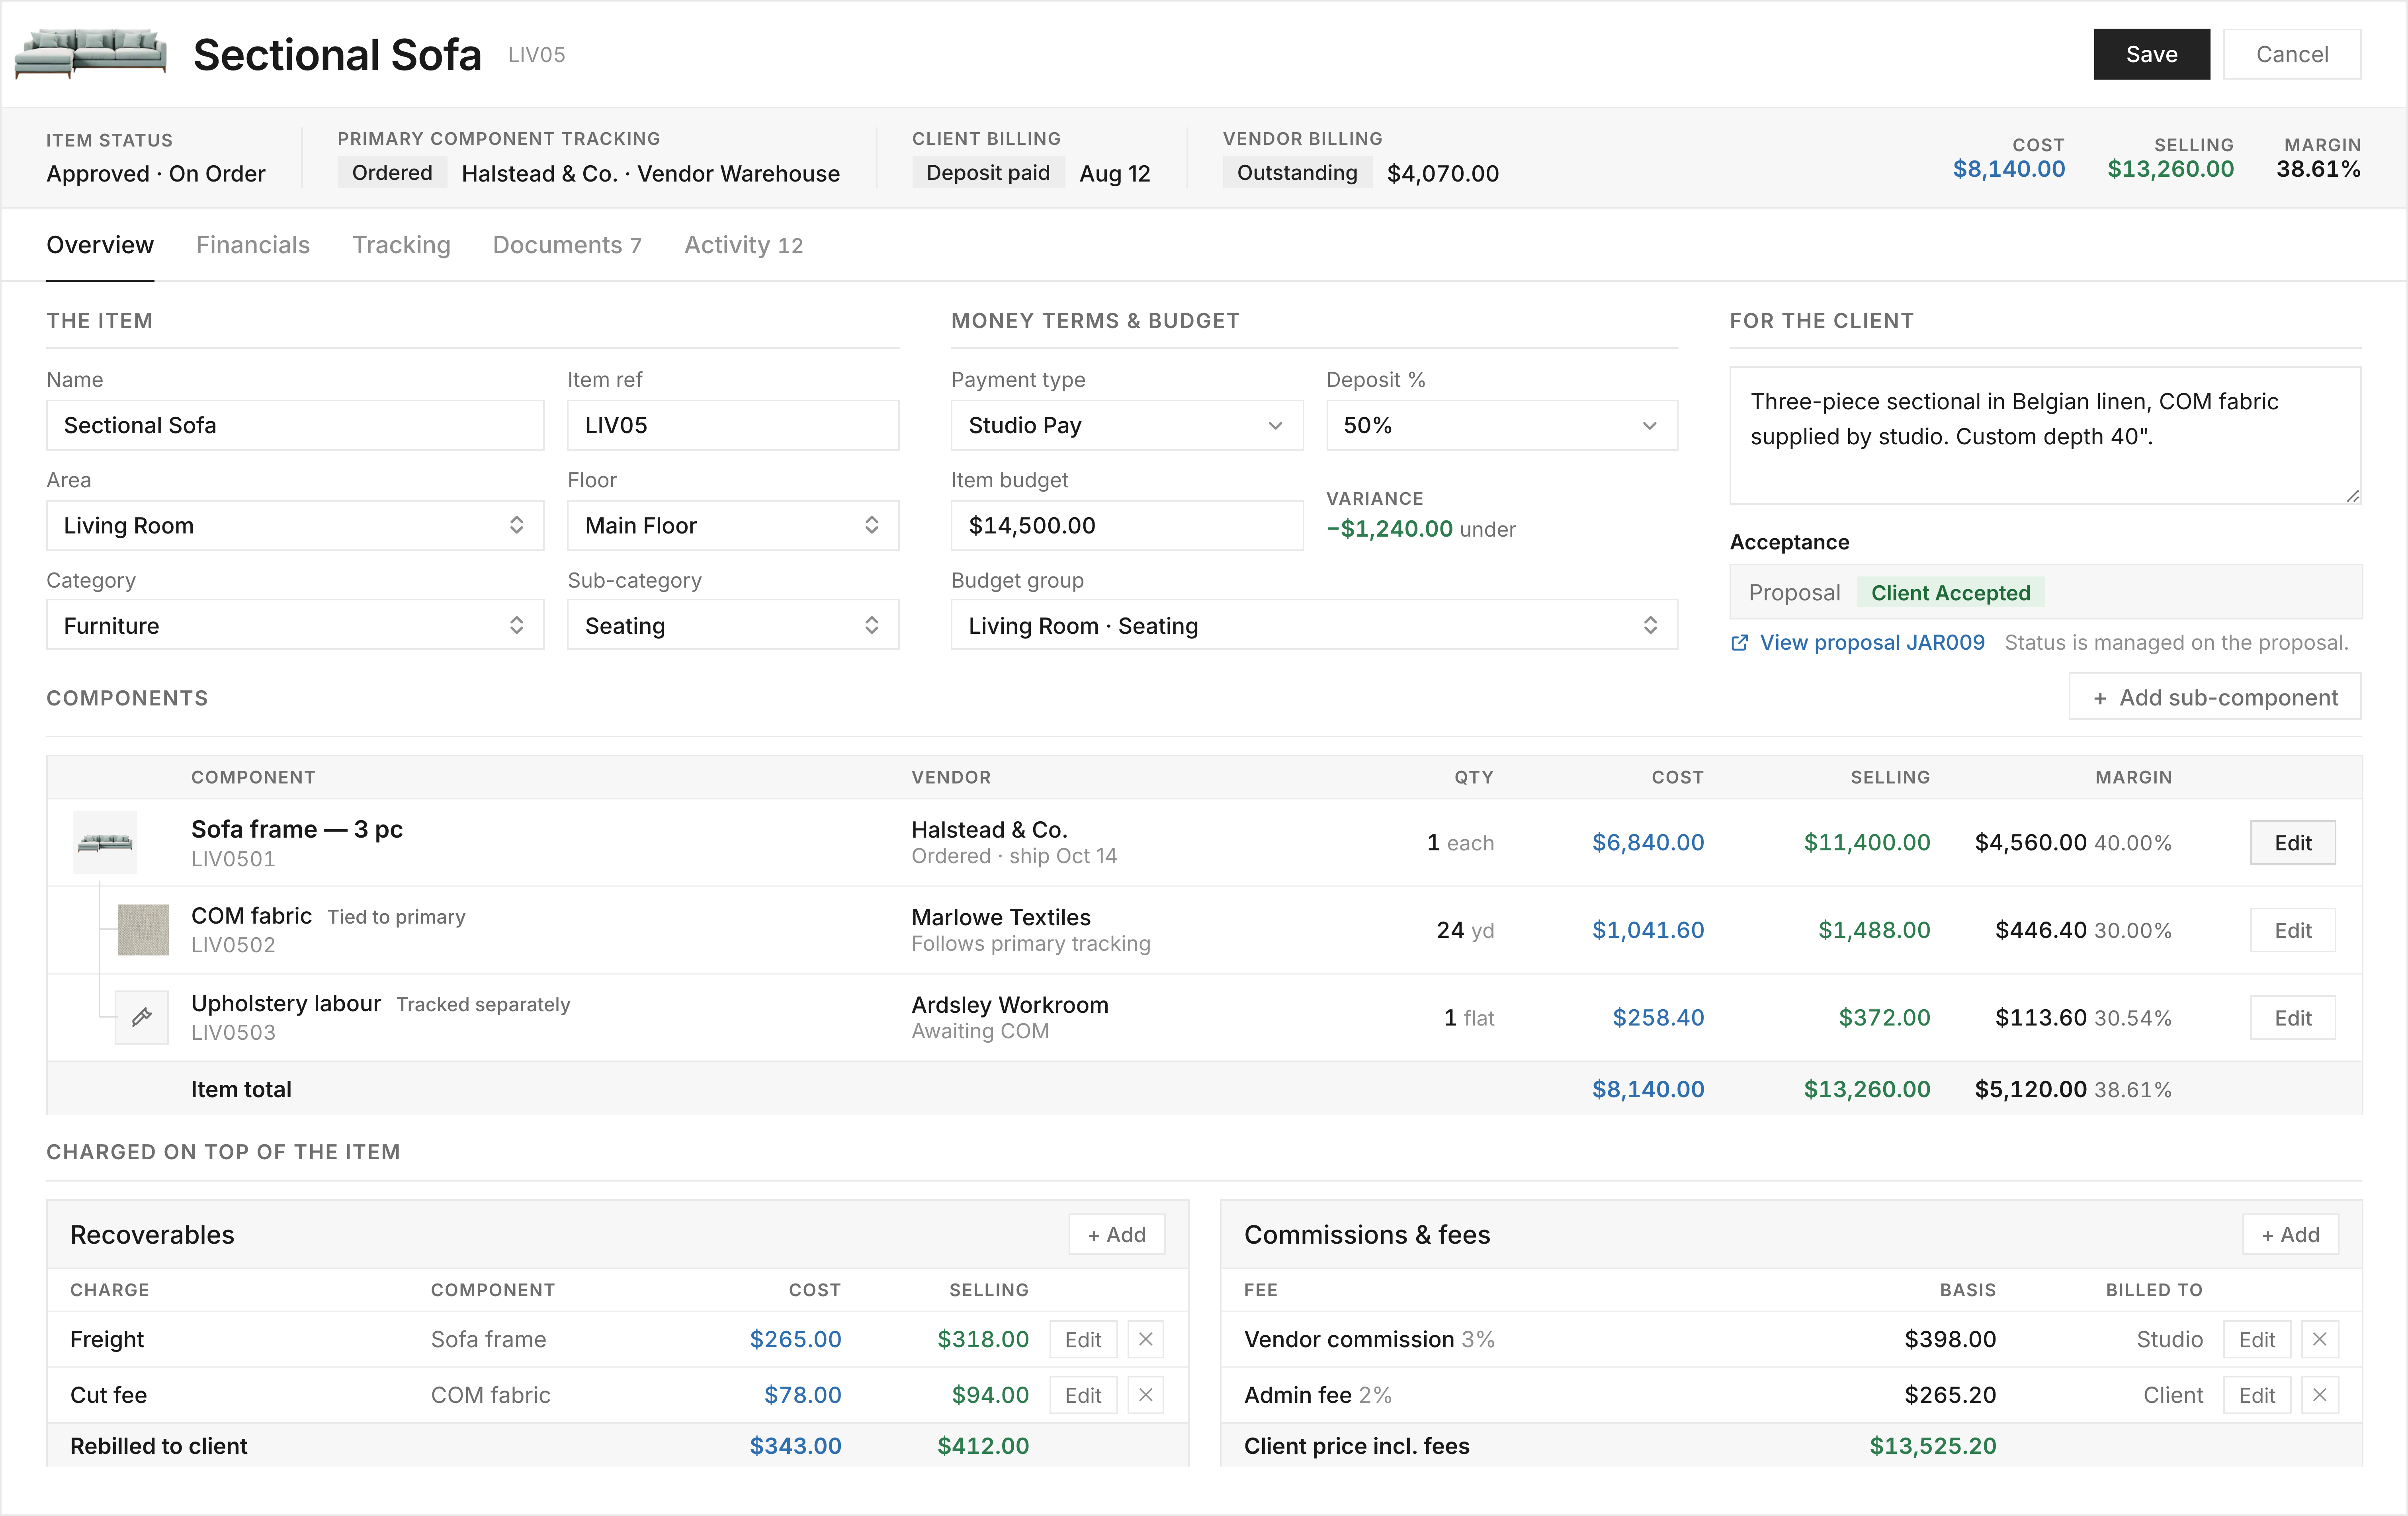This screenshot has width=2408, height=1516.
Task: Click the Rebilled to client selling total $412.00
Action: pyautogui.click(x=983, y=1446)
